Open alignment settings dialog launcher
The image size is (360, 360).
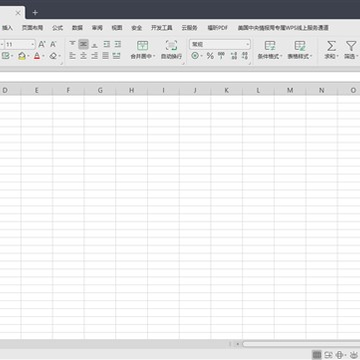(x=183, y=63)
